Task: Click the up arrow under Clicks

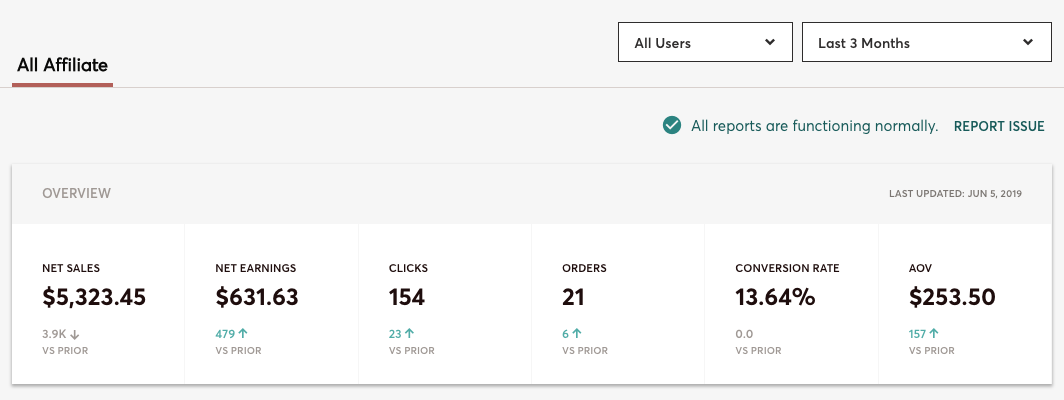Action: pyautogui.click(x=410, y=334)
